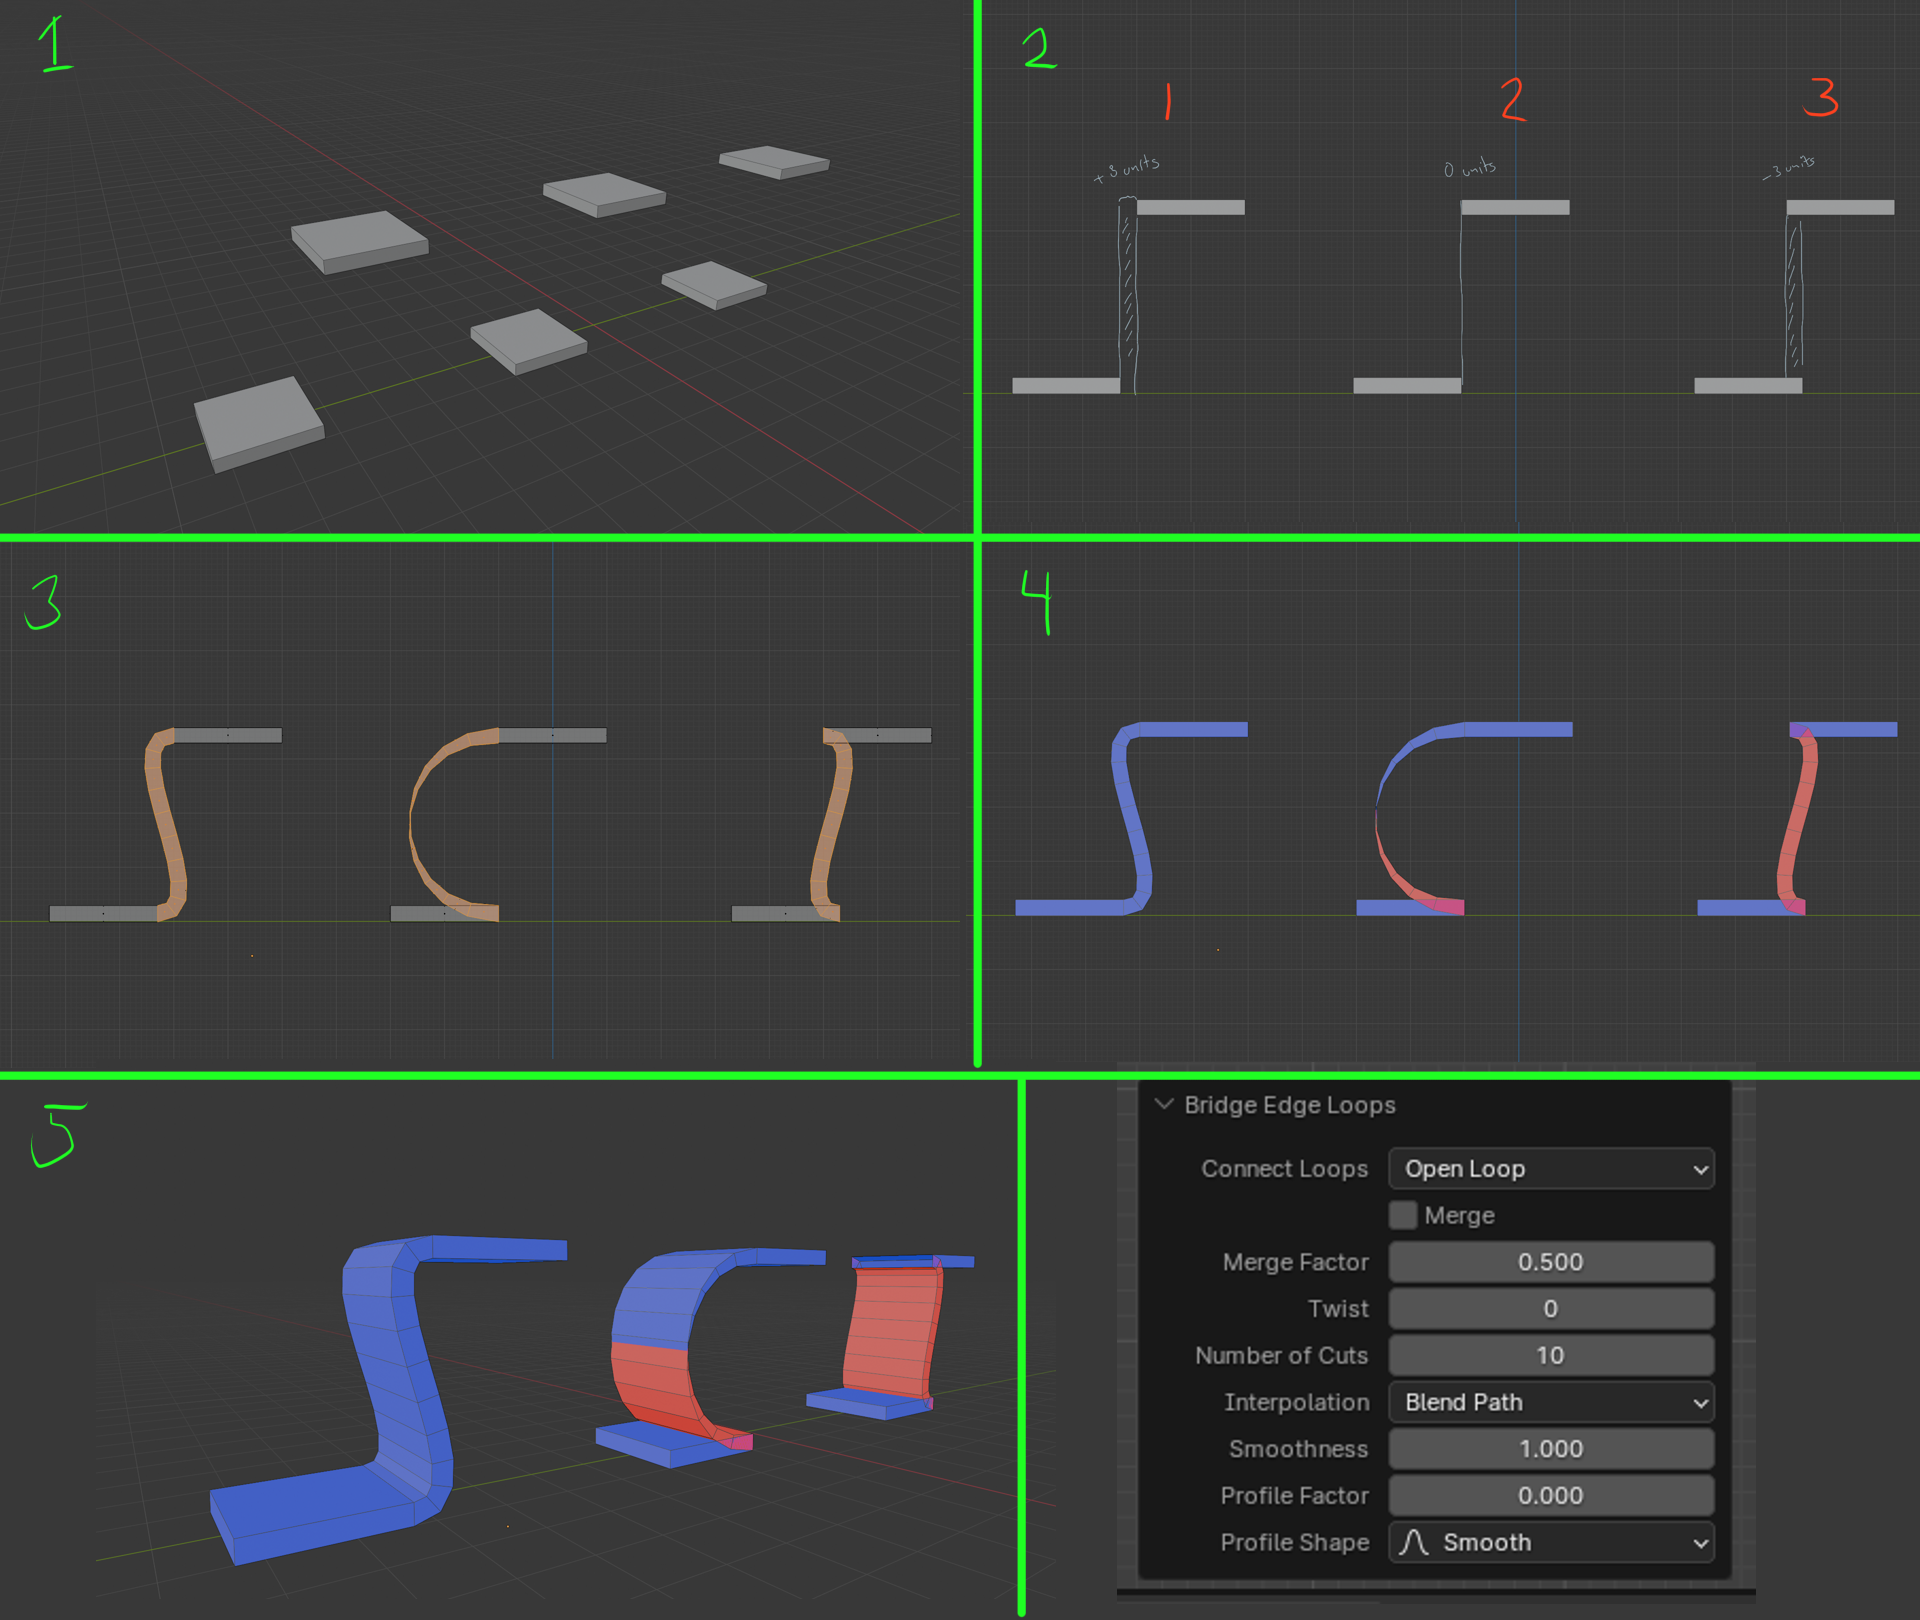Open the Connect Loops dropdown

click(1551, 1168)
